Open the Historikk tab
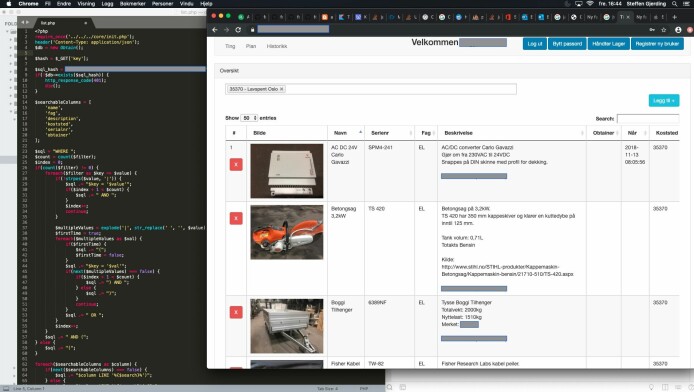Viewport: 694px width, 392px height. click(277, 46)
